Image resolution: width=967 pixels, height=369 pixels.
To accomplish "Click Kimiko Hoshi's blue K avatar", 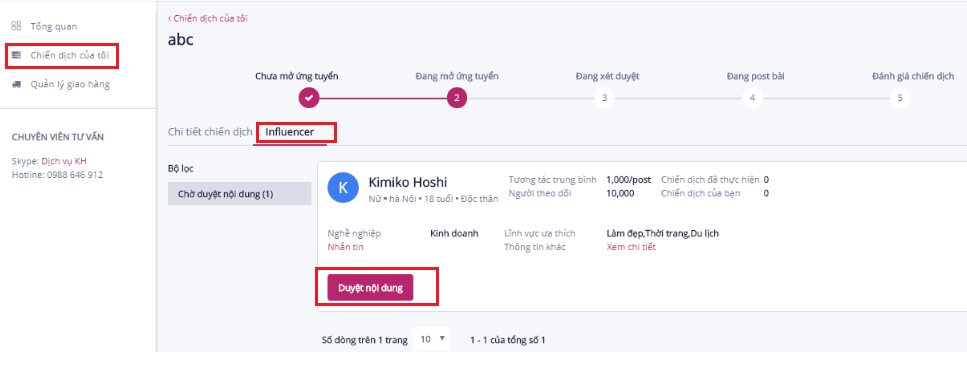I will [x=344, y=188].
